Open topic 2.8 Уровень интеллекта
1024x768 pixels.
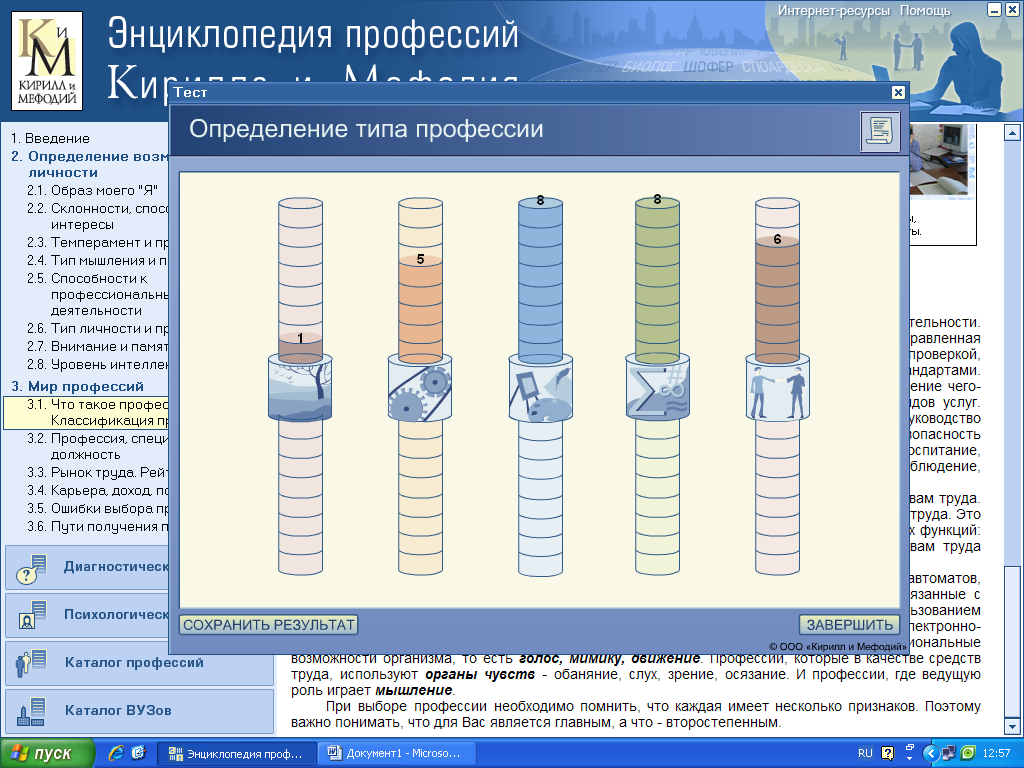click(x=97, y=364)
